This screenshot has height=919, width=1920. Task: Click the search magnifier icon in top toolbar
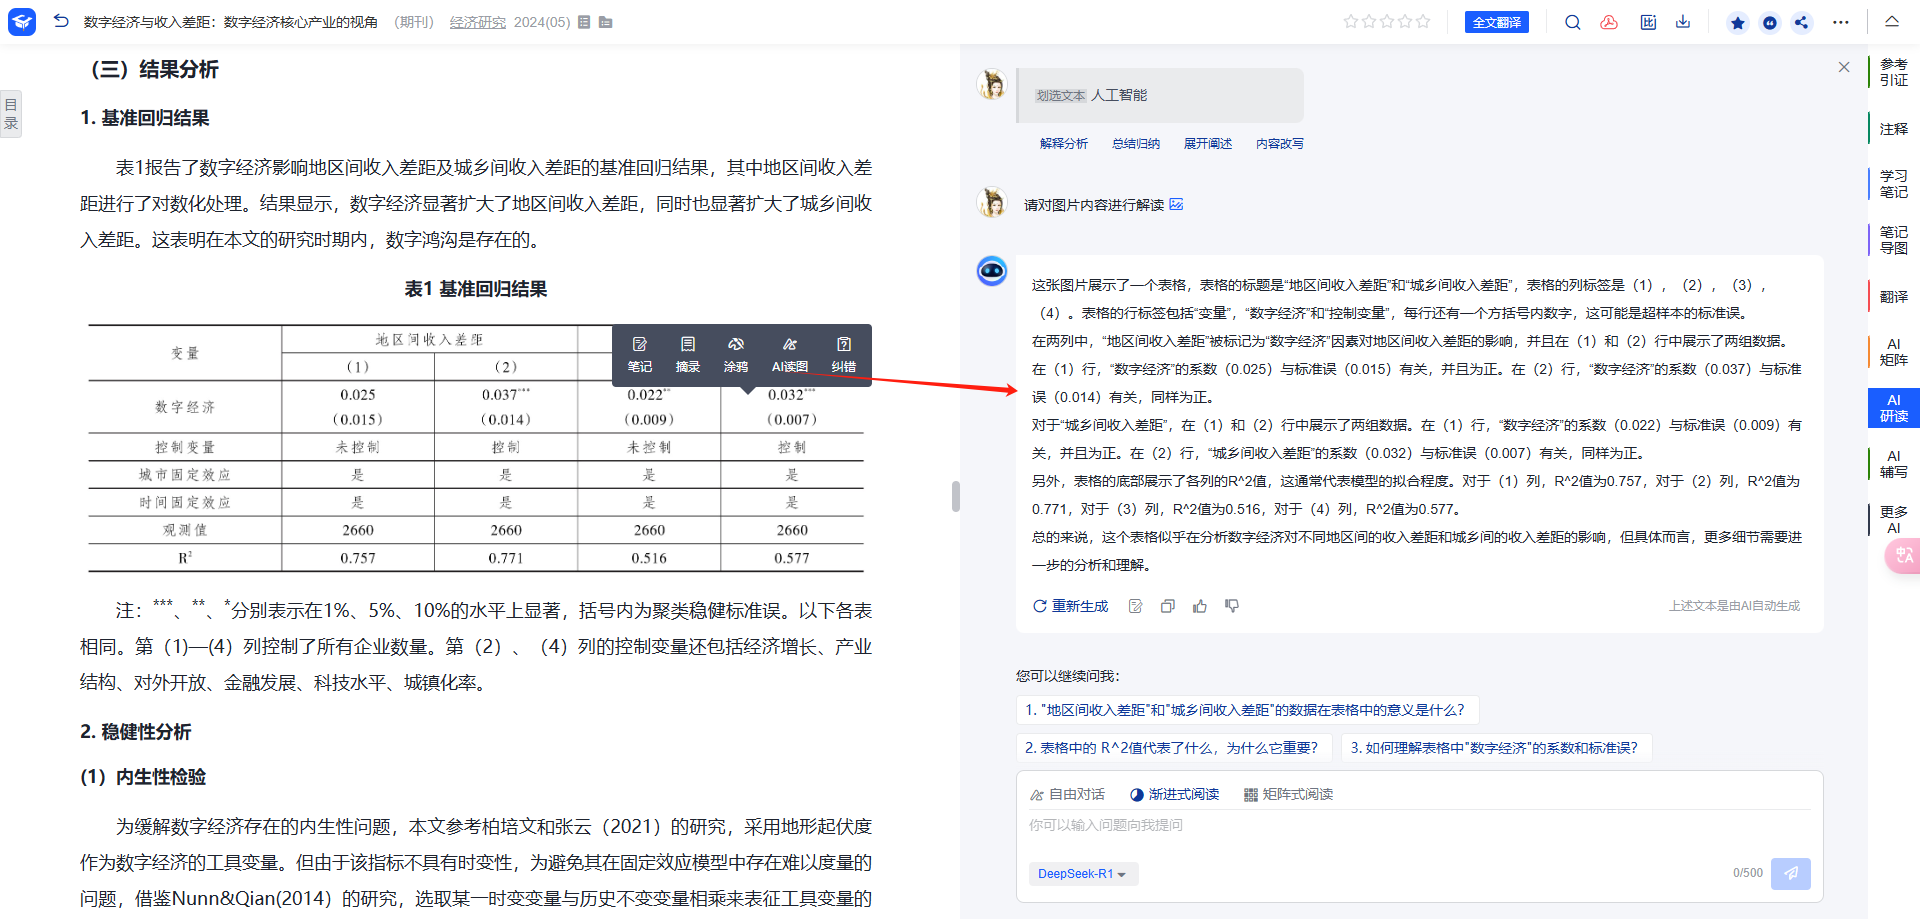click(1572, 22)
